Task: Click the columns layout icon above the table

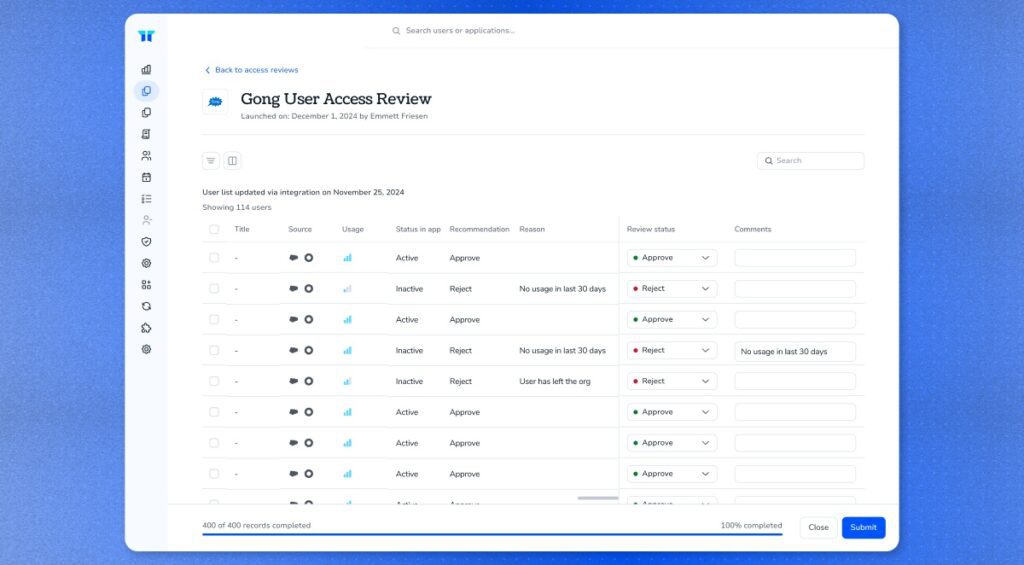Action: (232, 161)
